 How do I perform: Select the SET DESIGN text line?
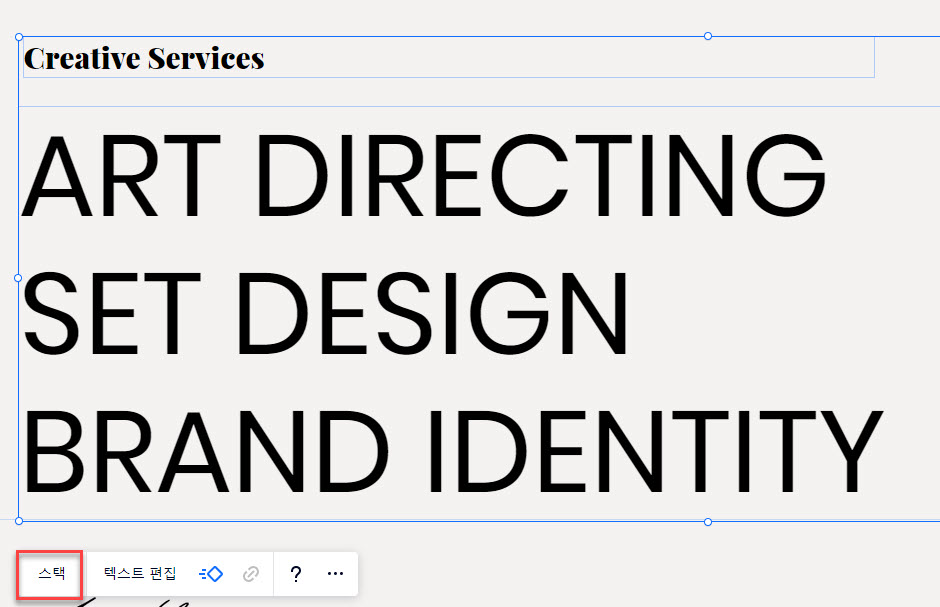326,313
